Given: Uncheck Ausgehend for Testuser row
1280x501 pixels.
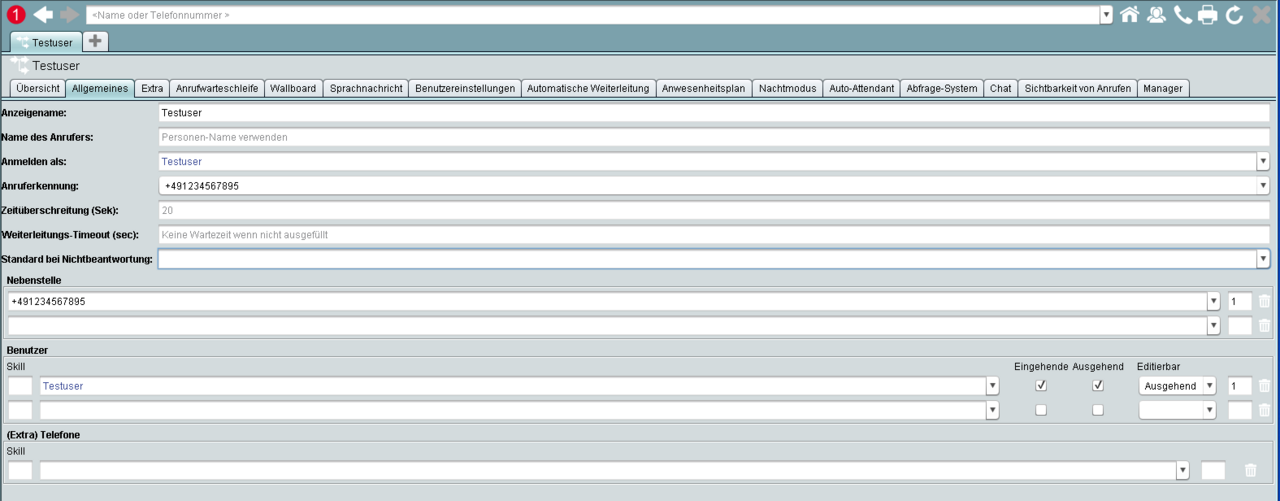Looking at the screenshot, I should click(x=1098, y=385).
